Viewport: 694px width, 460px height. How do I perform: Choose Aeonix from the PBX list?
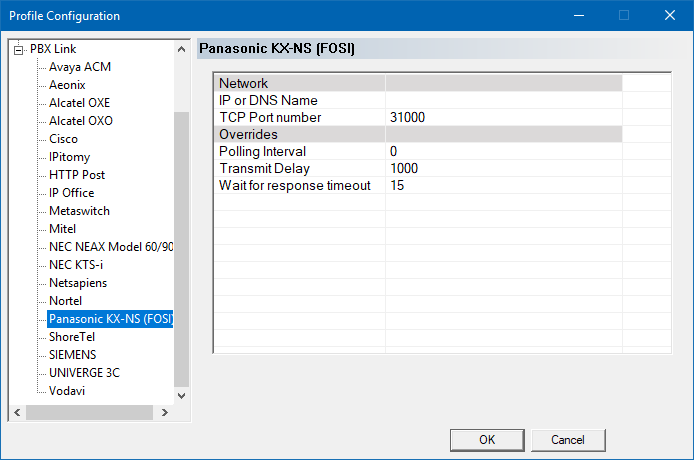pos(67,85)
